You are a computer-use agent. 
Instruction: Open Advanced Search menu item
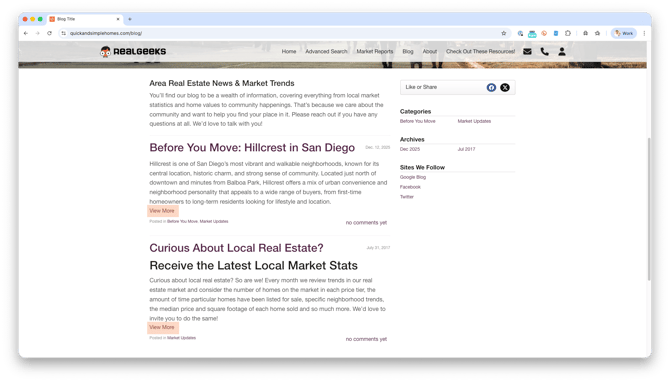326,51
